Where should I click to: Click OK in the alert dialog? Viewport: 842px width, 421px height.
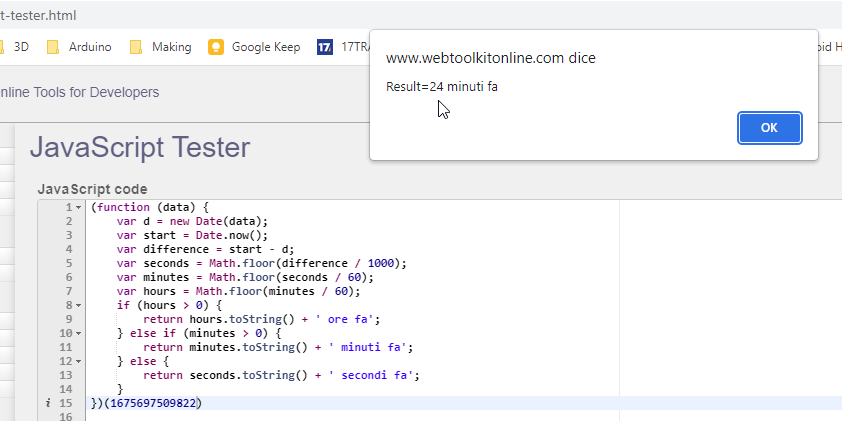tap(769, 128)
